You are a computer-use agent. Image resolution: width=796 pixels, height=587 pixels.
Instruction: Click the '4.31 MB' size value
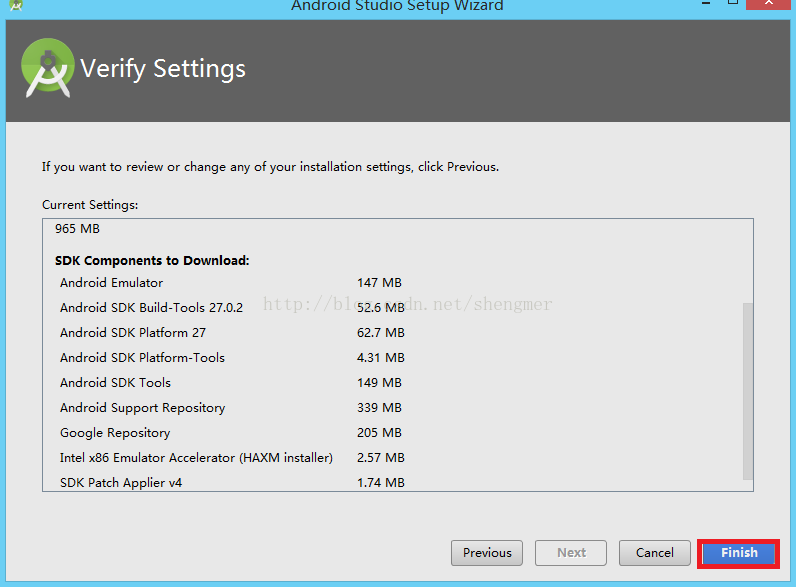click(381, 357)
